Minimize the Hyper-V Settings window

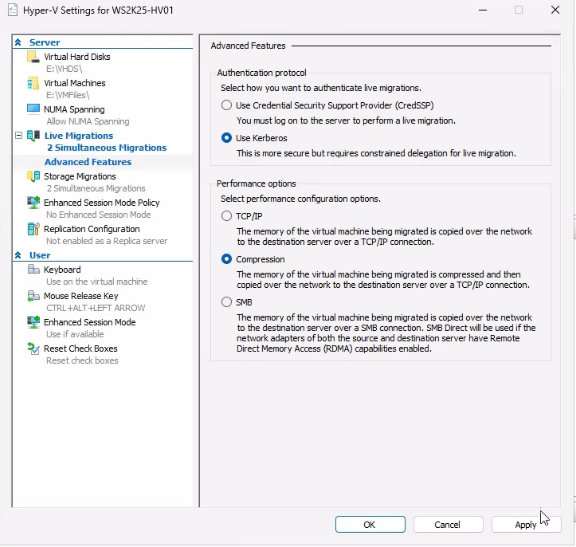[483, 10]
